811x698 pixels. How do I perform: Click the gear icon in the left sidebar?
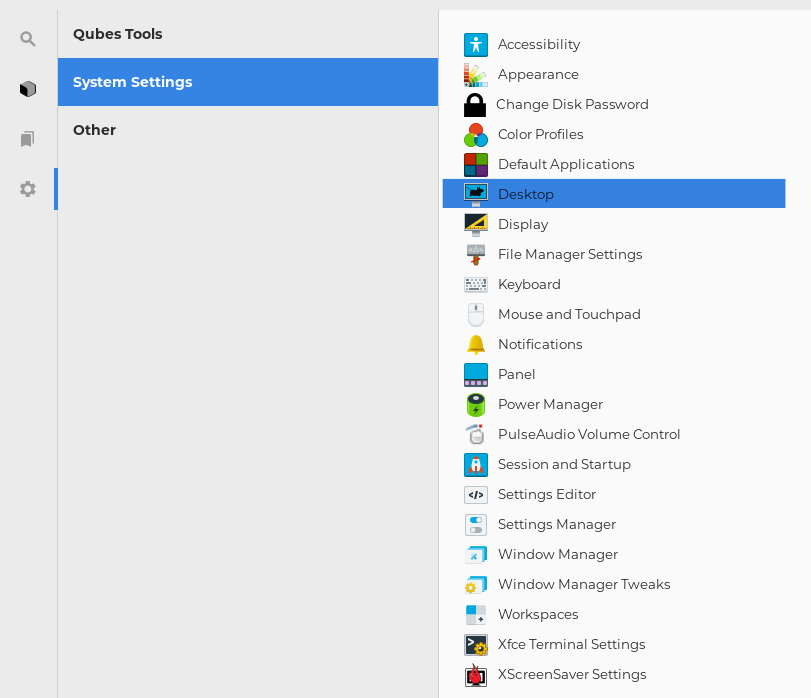click(x=27, y=188)
